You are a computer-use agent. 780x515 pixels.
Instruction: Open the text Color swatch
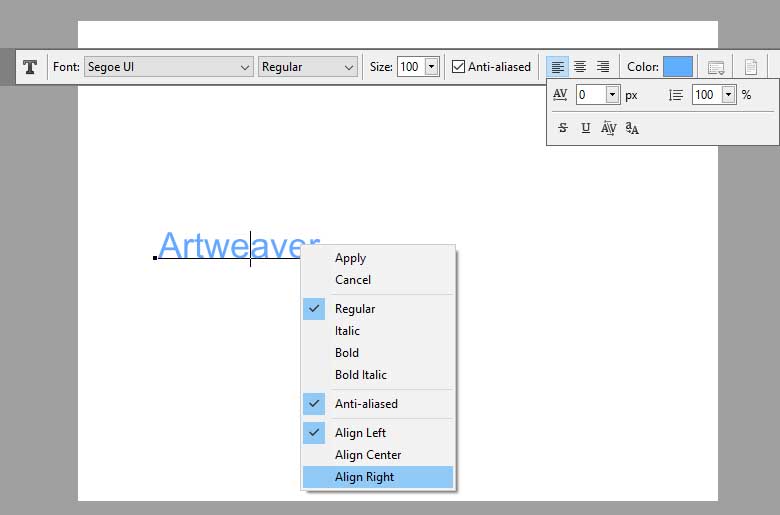pyautogui.click(x=678, y=67)
